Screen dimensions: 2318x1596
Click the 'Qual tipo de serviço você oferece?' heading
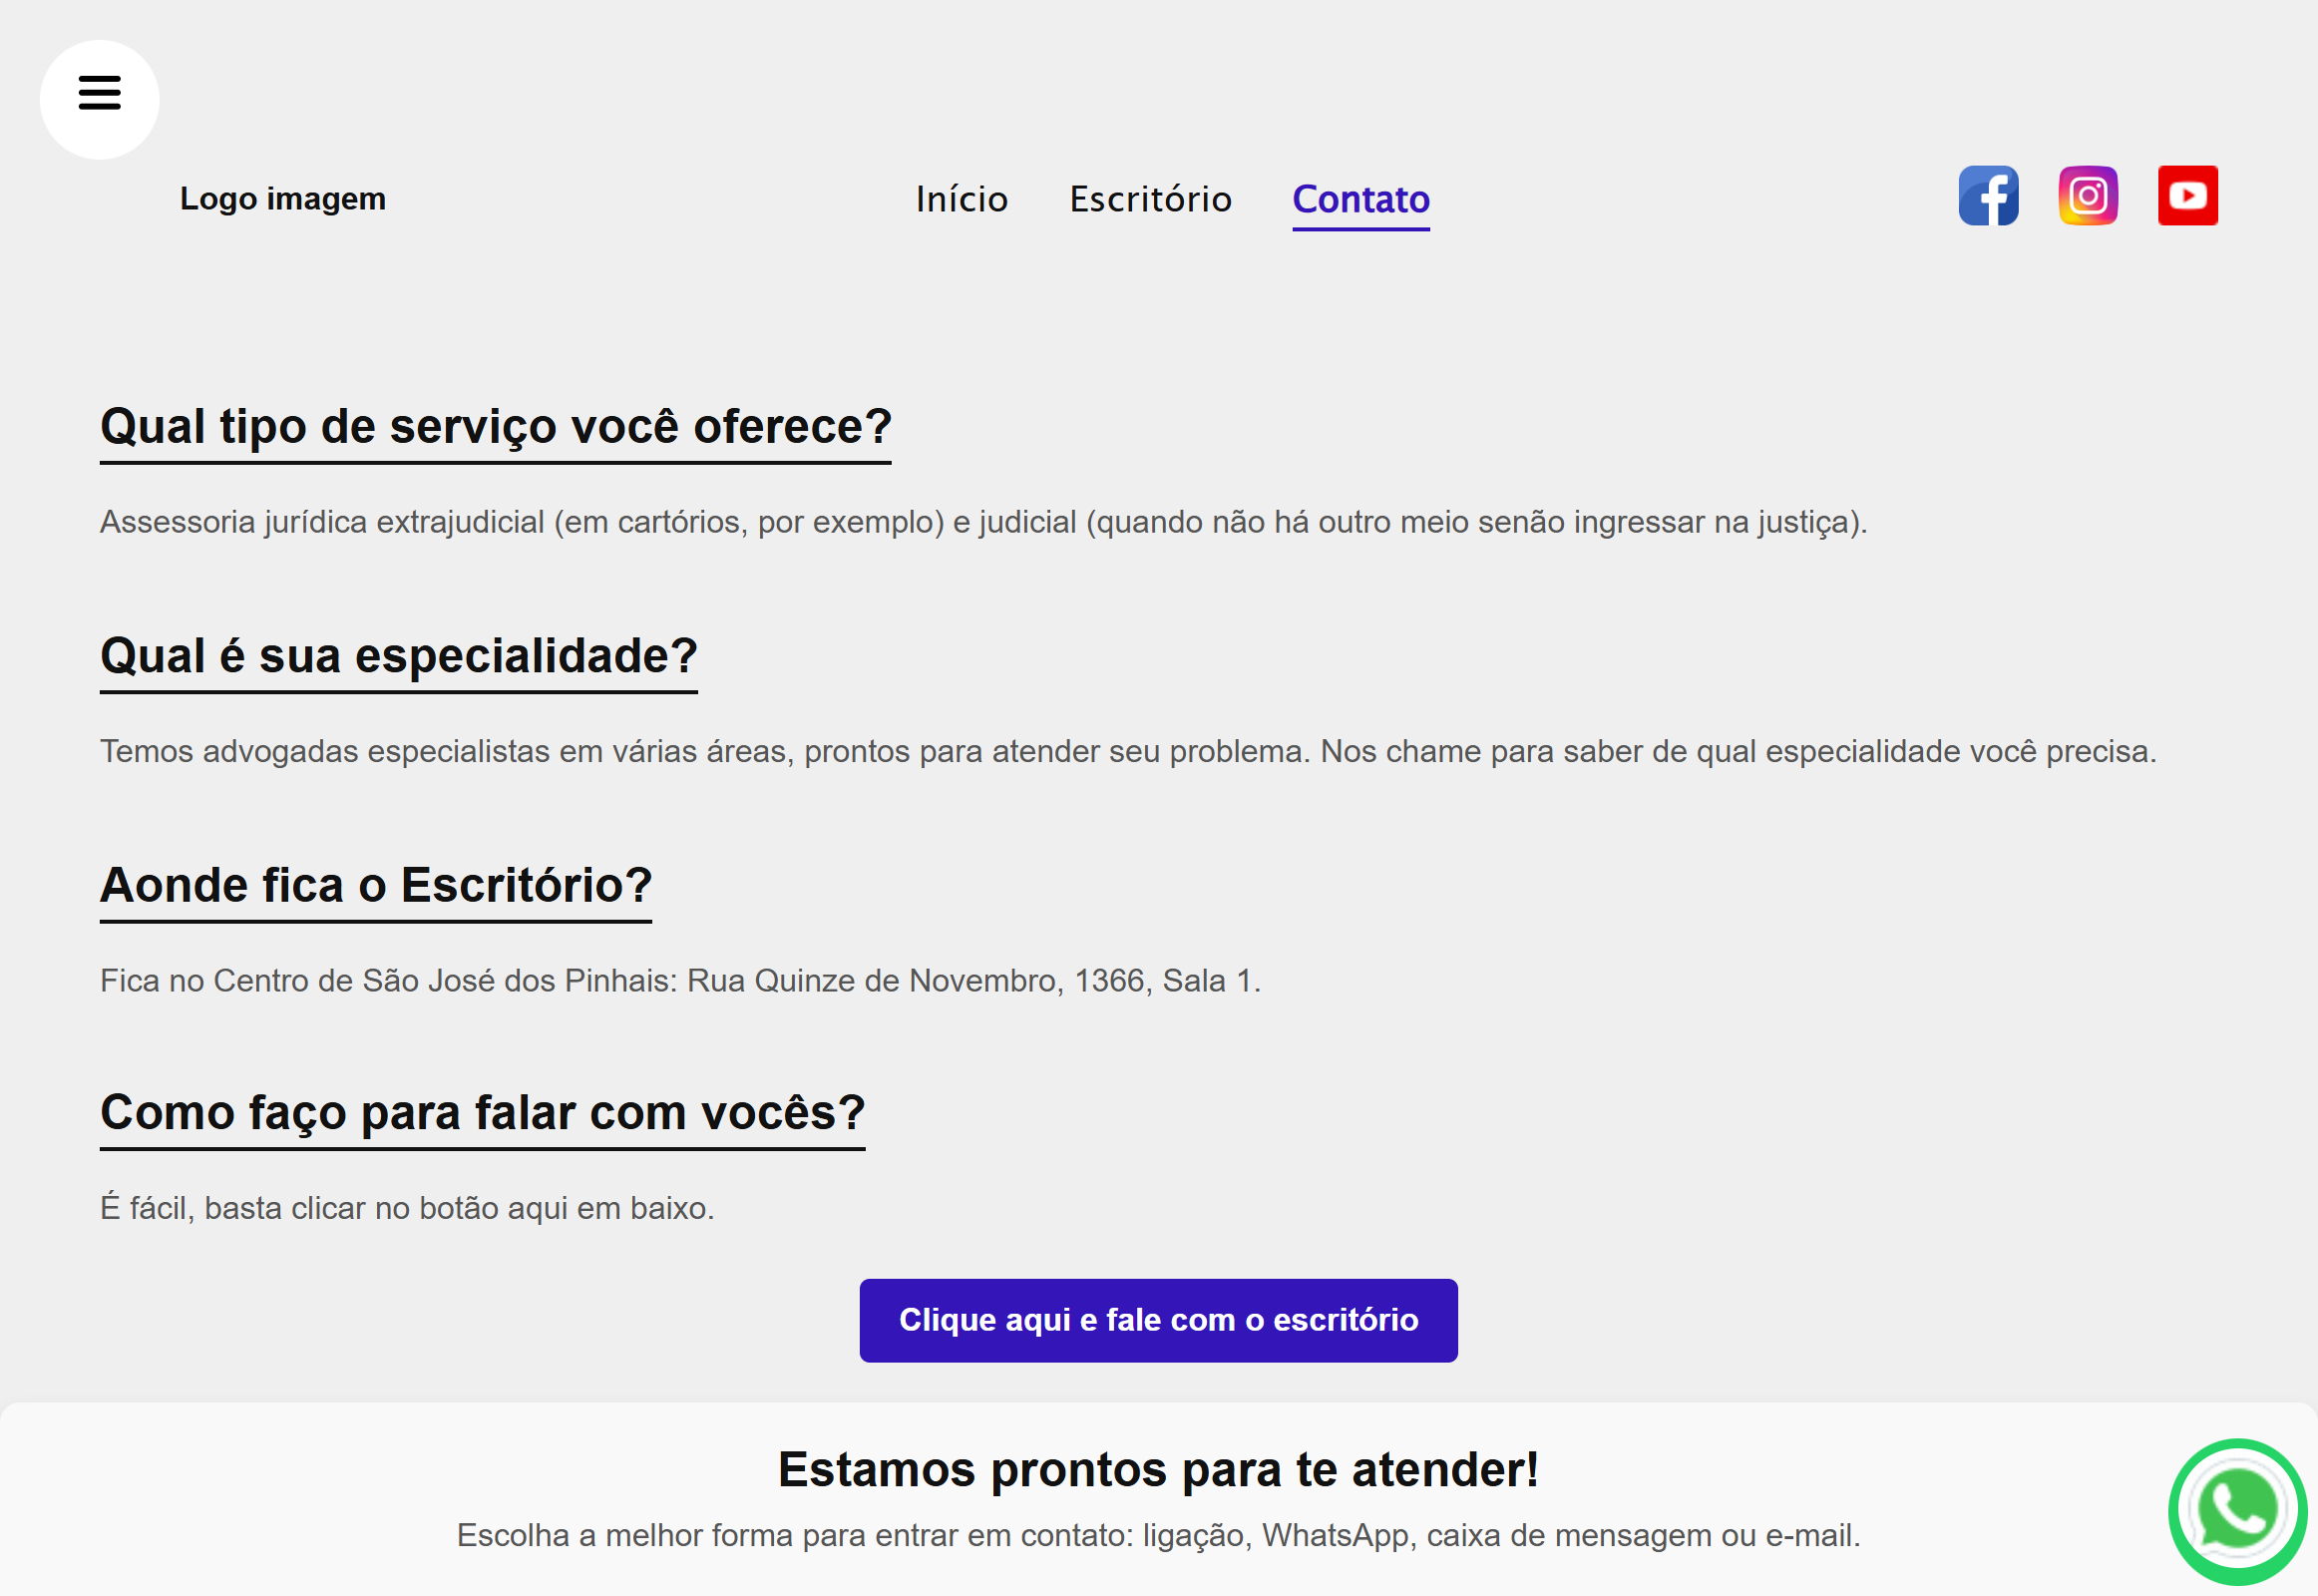coord(495,427)
